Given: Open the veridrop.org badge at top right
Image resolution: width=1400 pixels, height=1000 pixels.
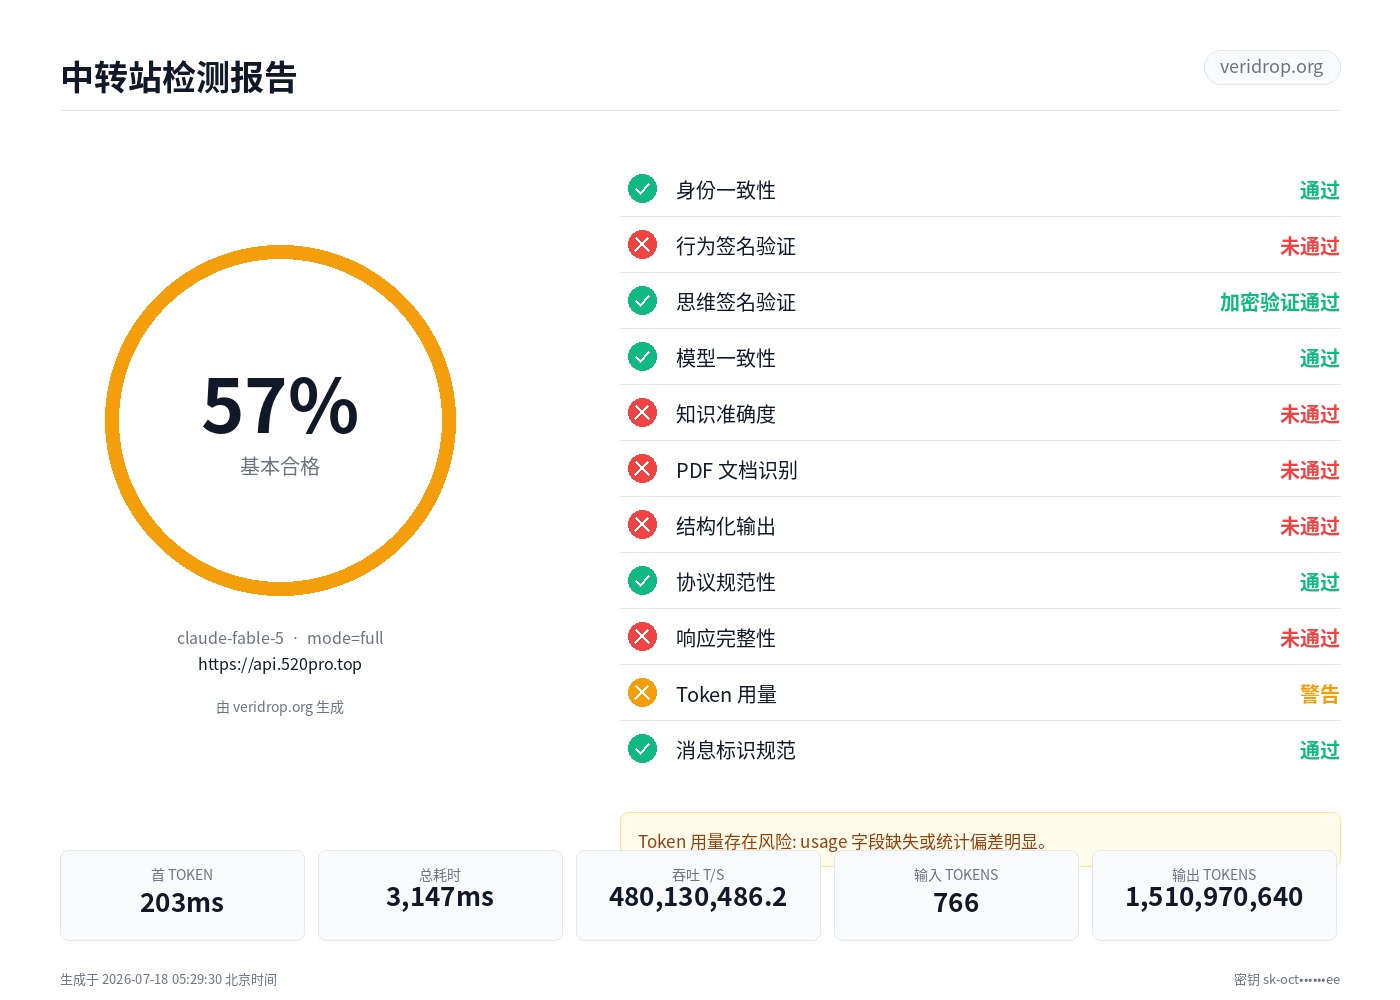Looking at the screenshot, I should pyautogui.click(x=1271, y=67).
